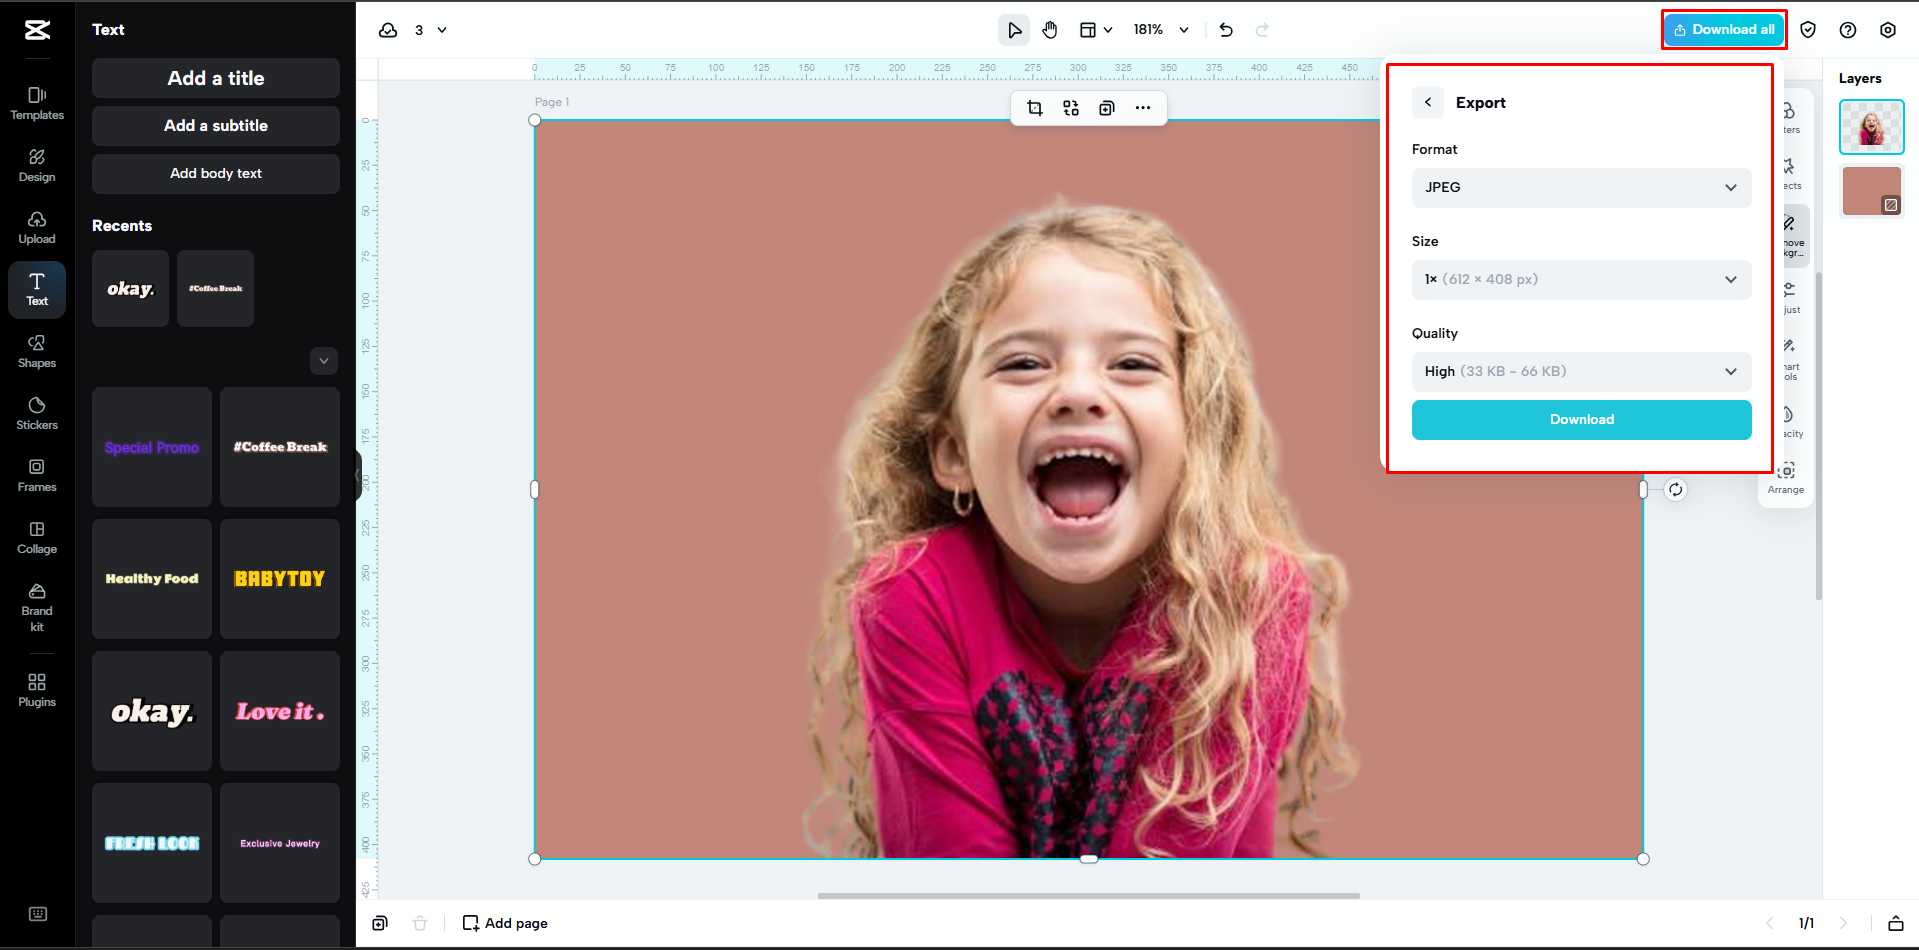The height and width of the screenshot is (950, 1919).
Task: Click the Download button in the Export panel
Action: click(1580, 419)
